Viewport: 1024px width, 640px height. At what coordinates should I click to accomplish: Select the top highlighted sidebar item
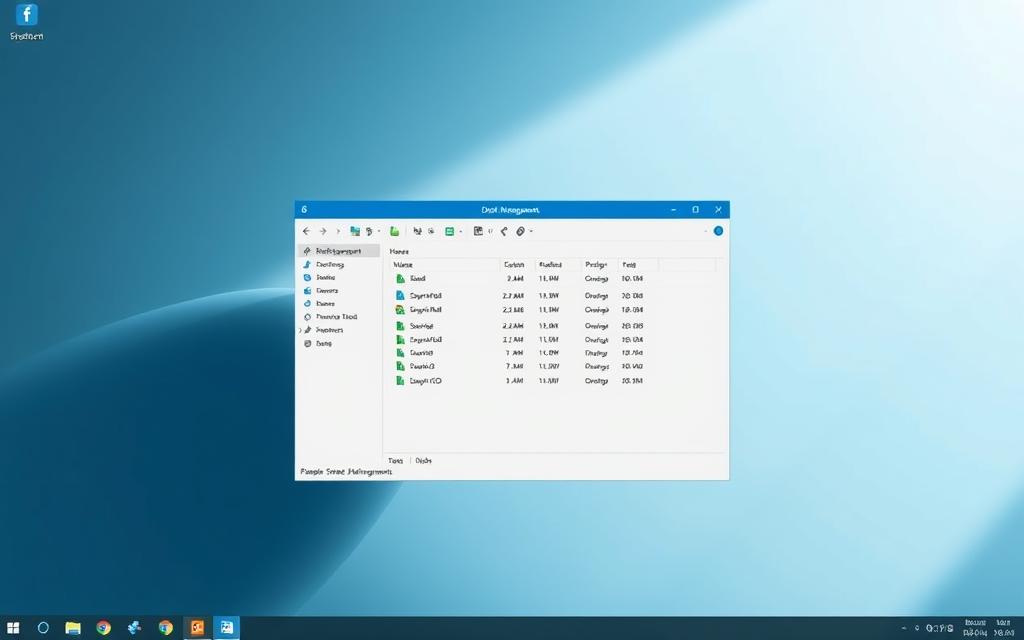[338, 251]
